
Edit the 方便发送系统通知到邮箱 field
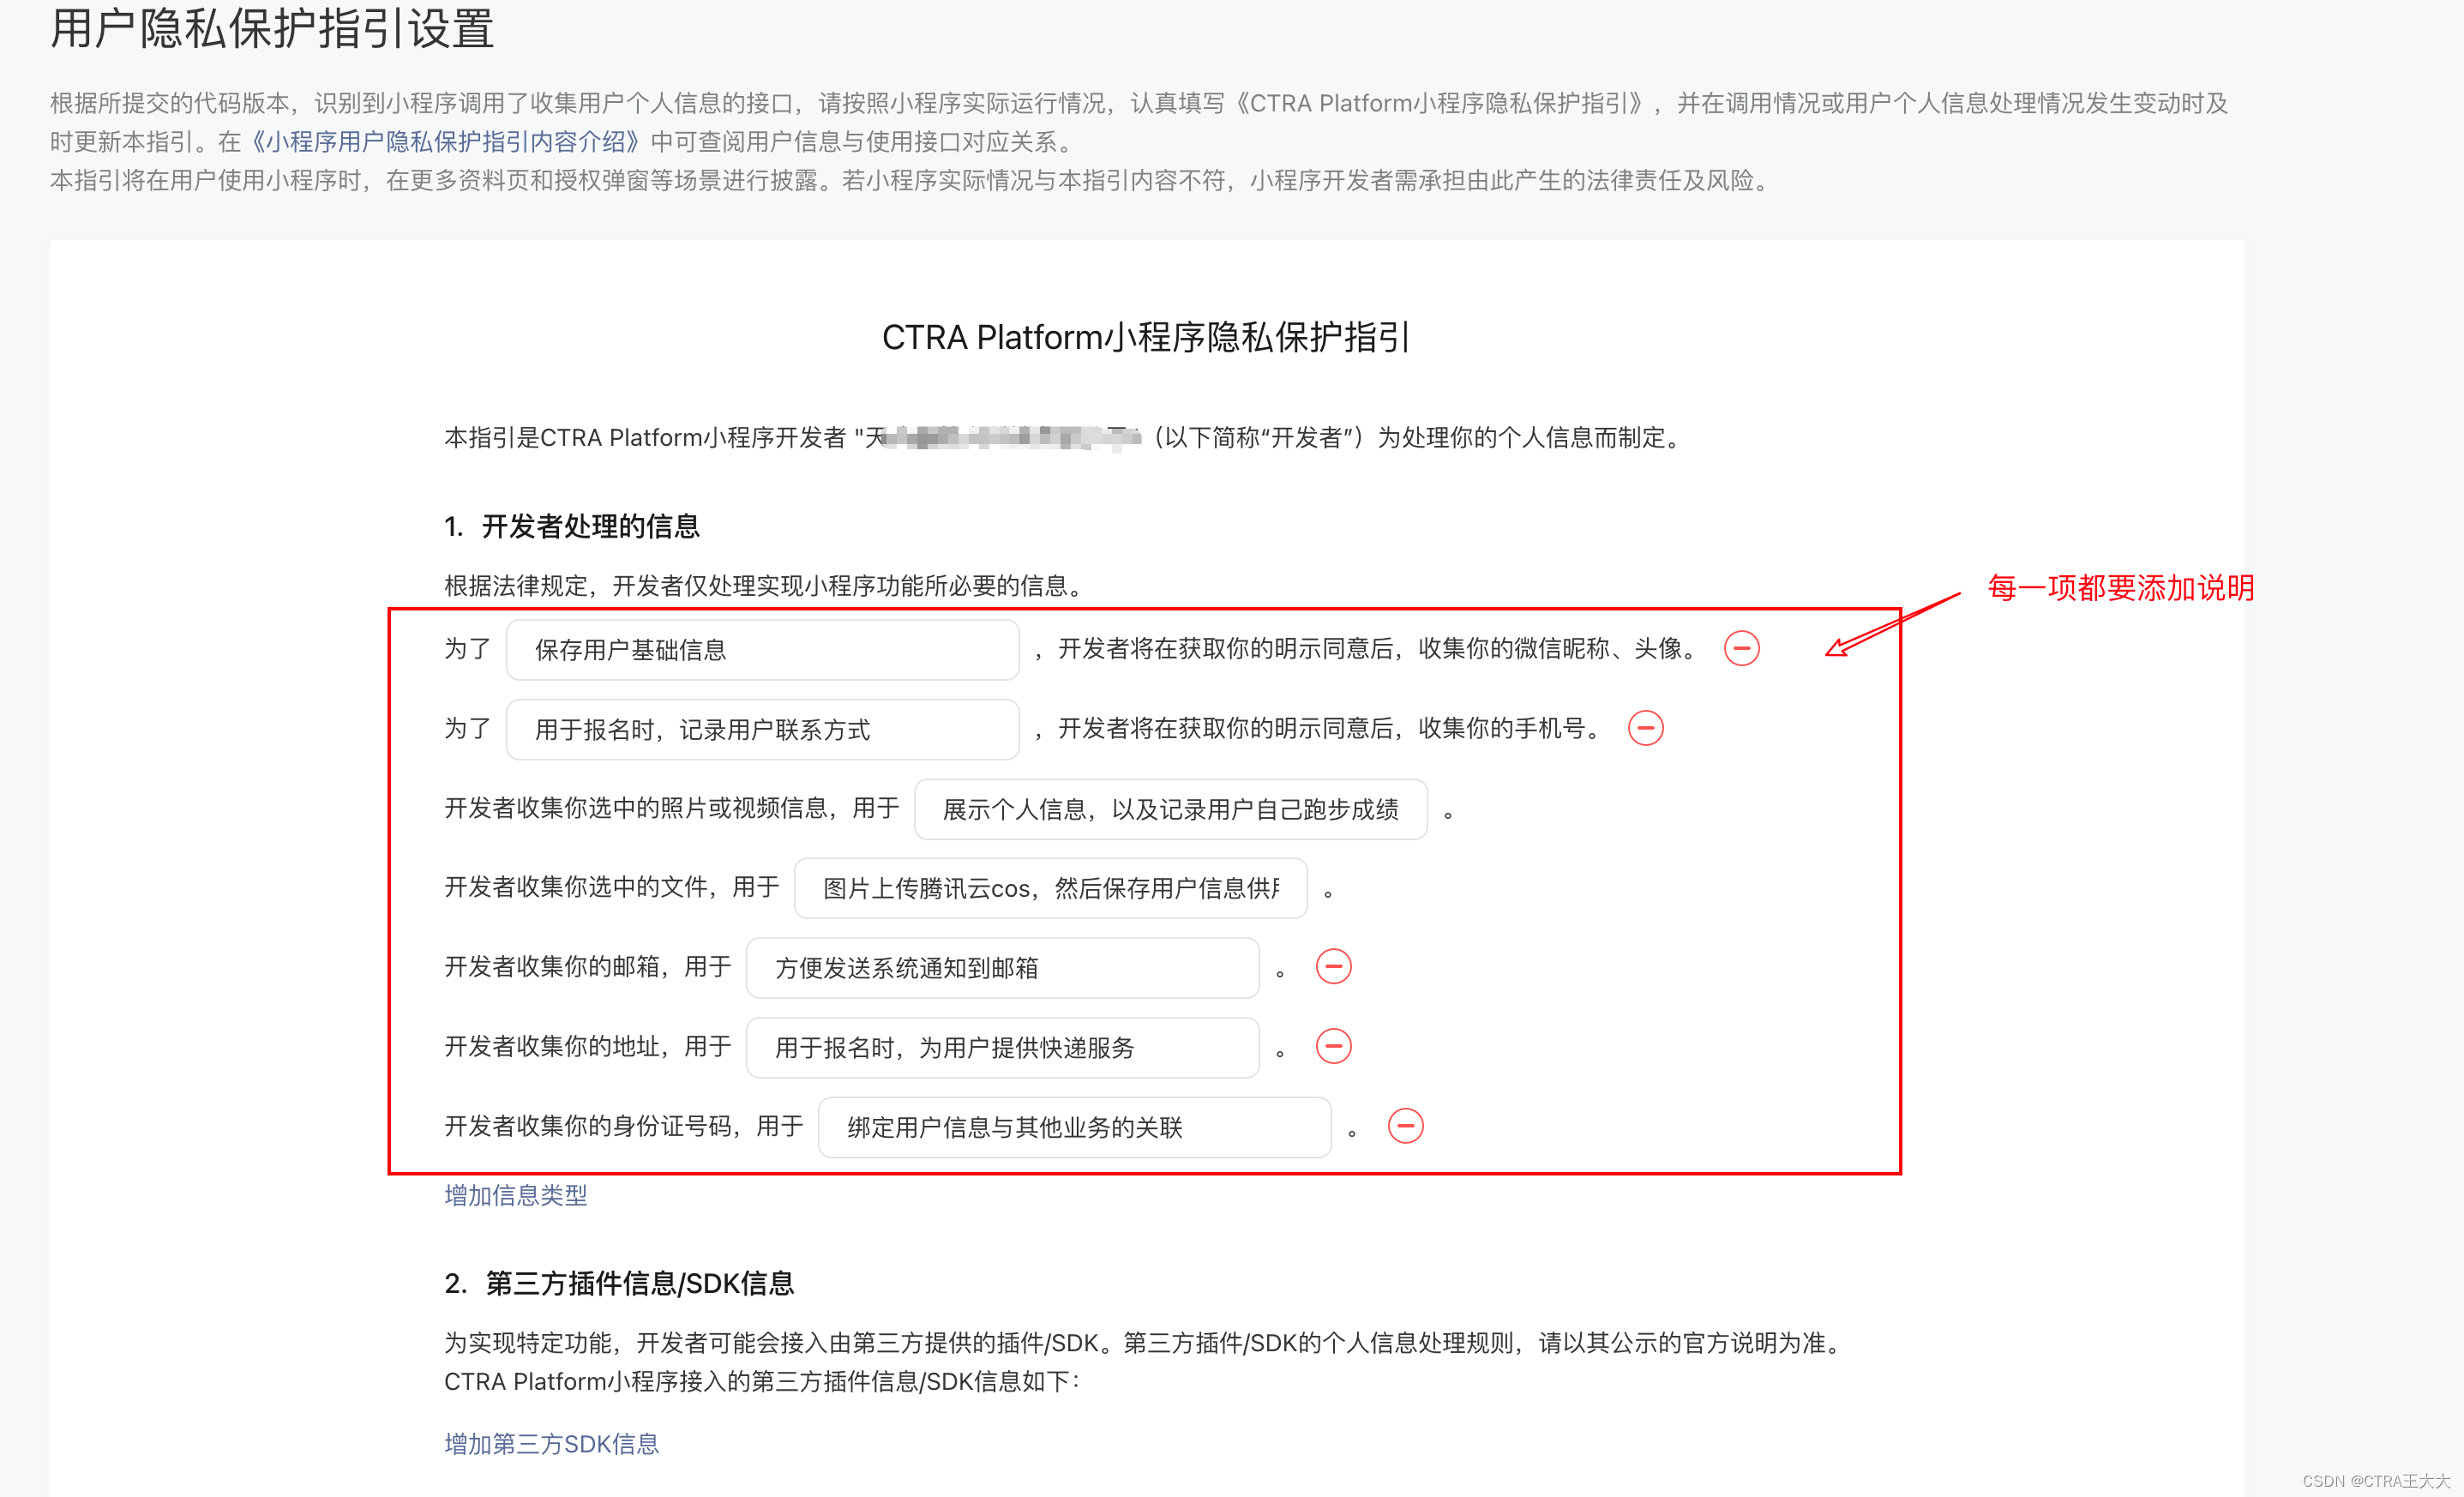point(1003,968)
